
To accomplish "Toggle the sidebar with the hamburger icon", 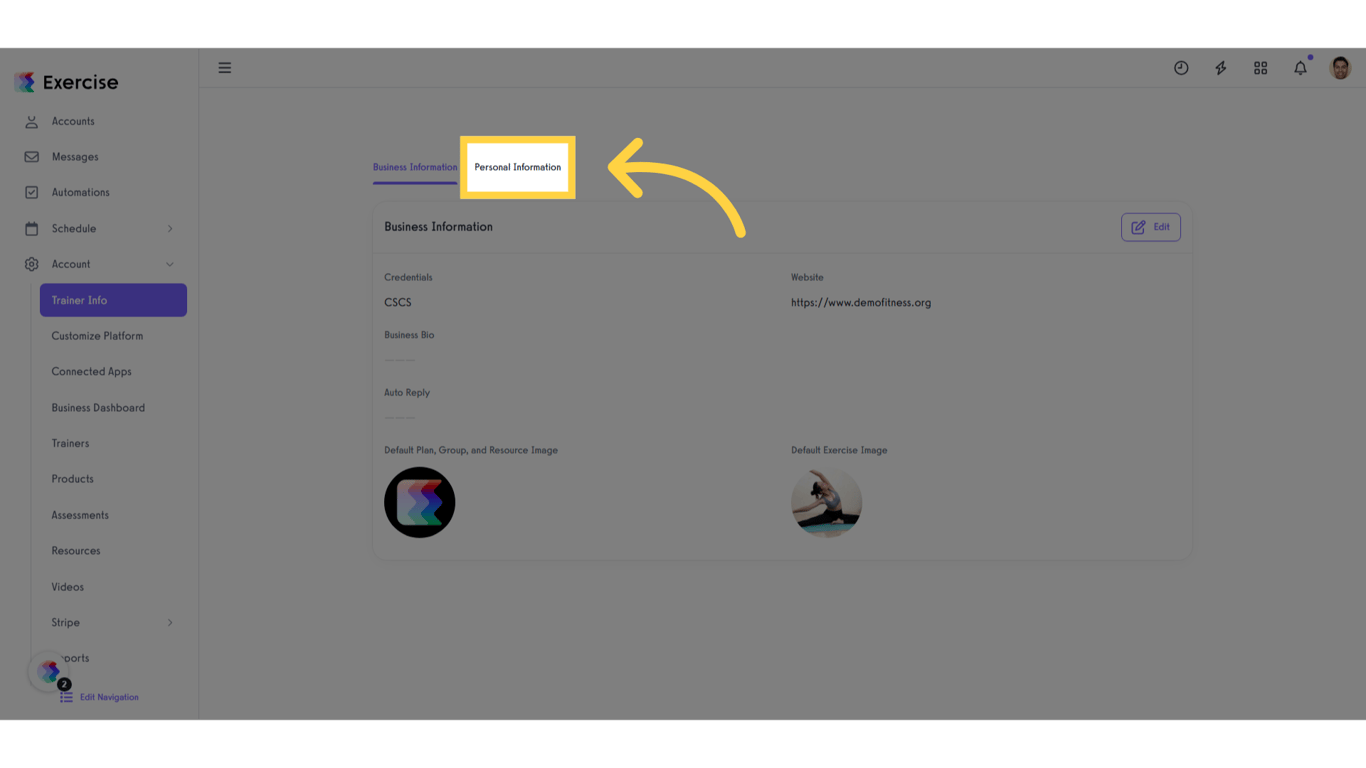I will (x=224, y=67).
